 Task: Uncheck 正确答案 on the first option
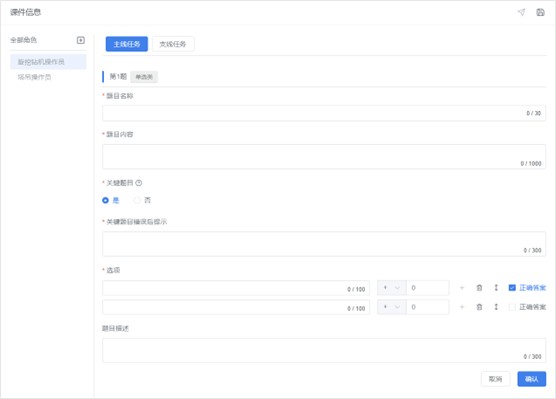(512, 288)
